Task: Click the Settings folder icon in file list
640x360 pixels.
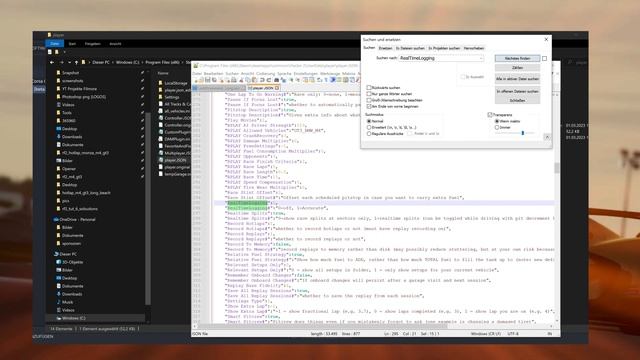Action: click(x=160, y=97)
